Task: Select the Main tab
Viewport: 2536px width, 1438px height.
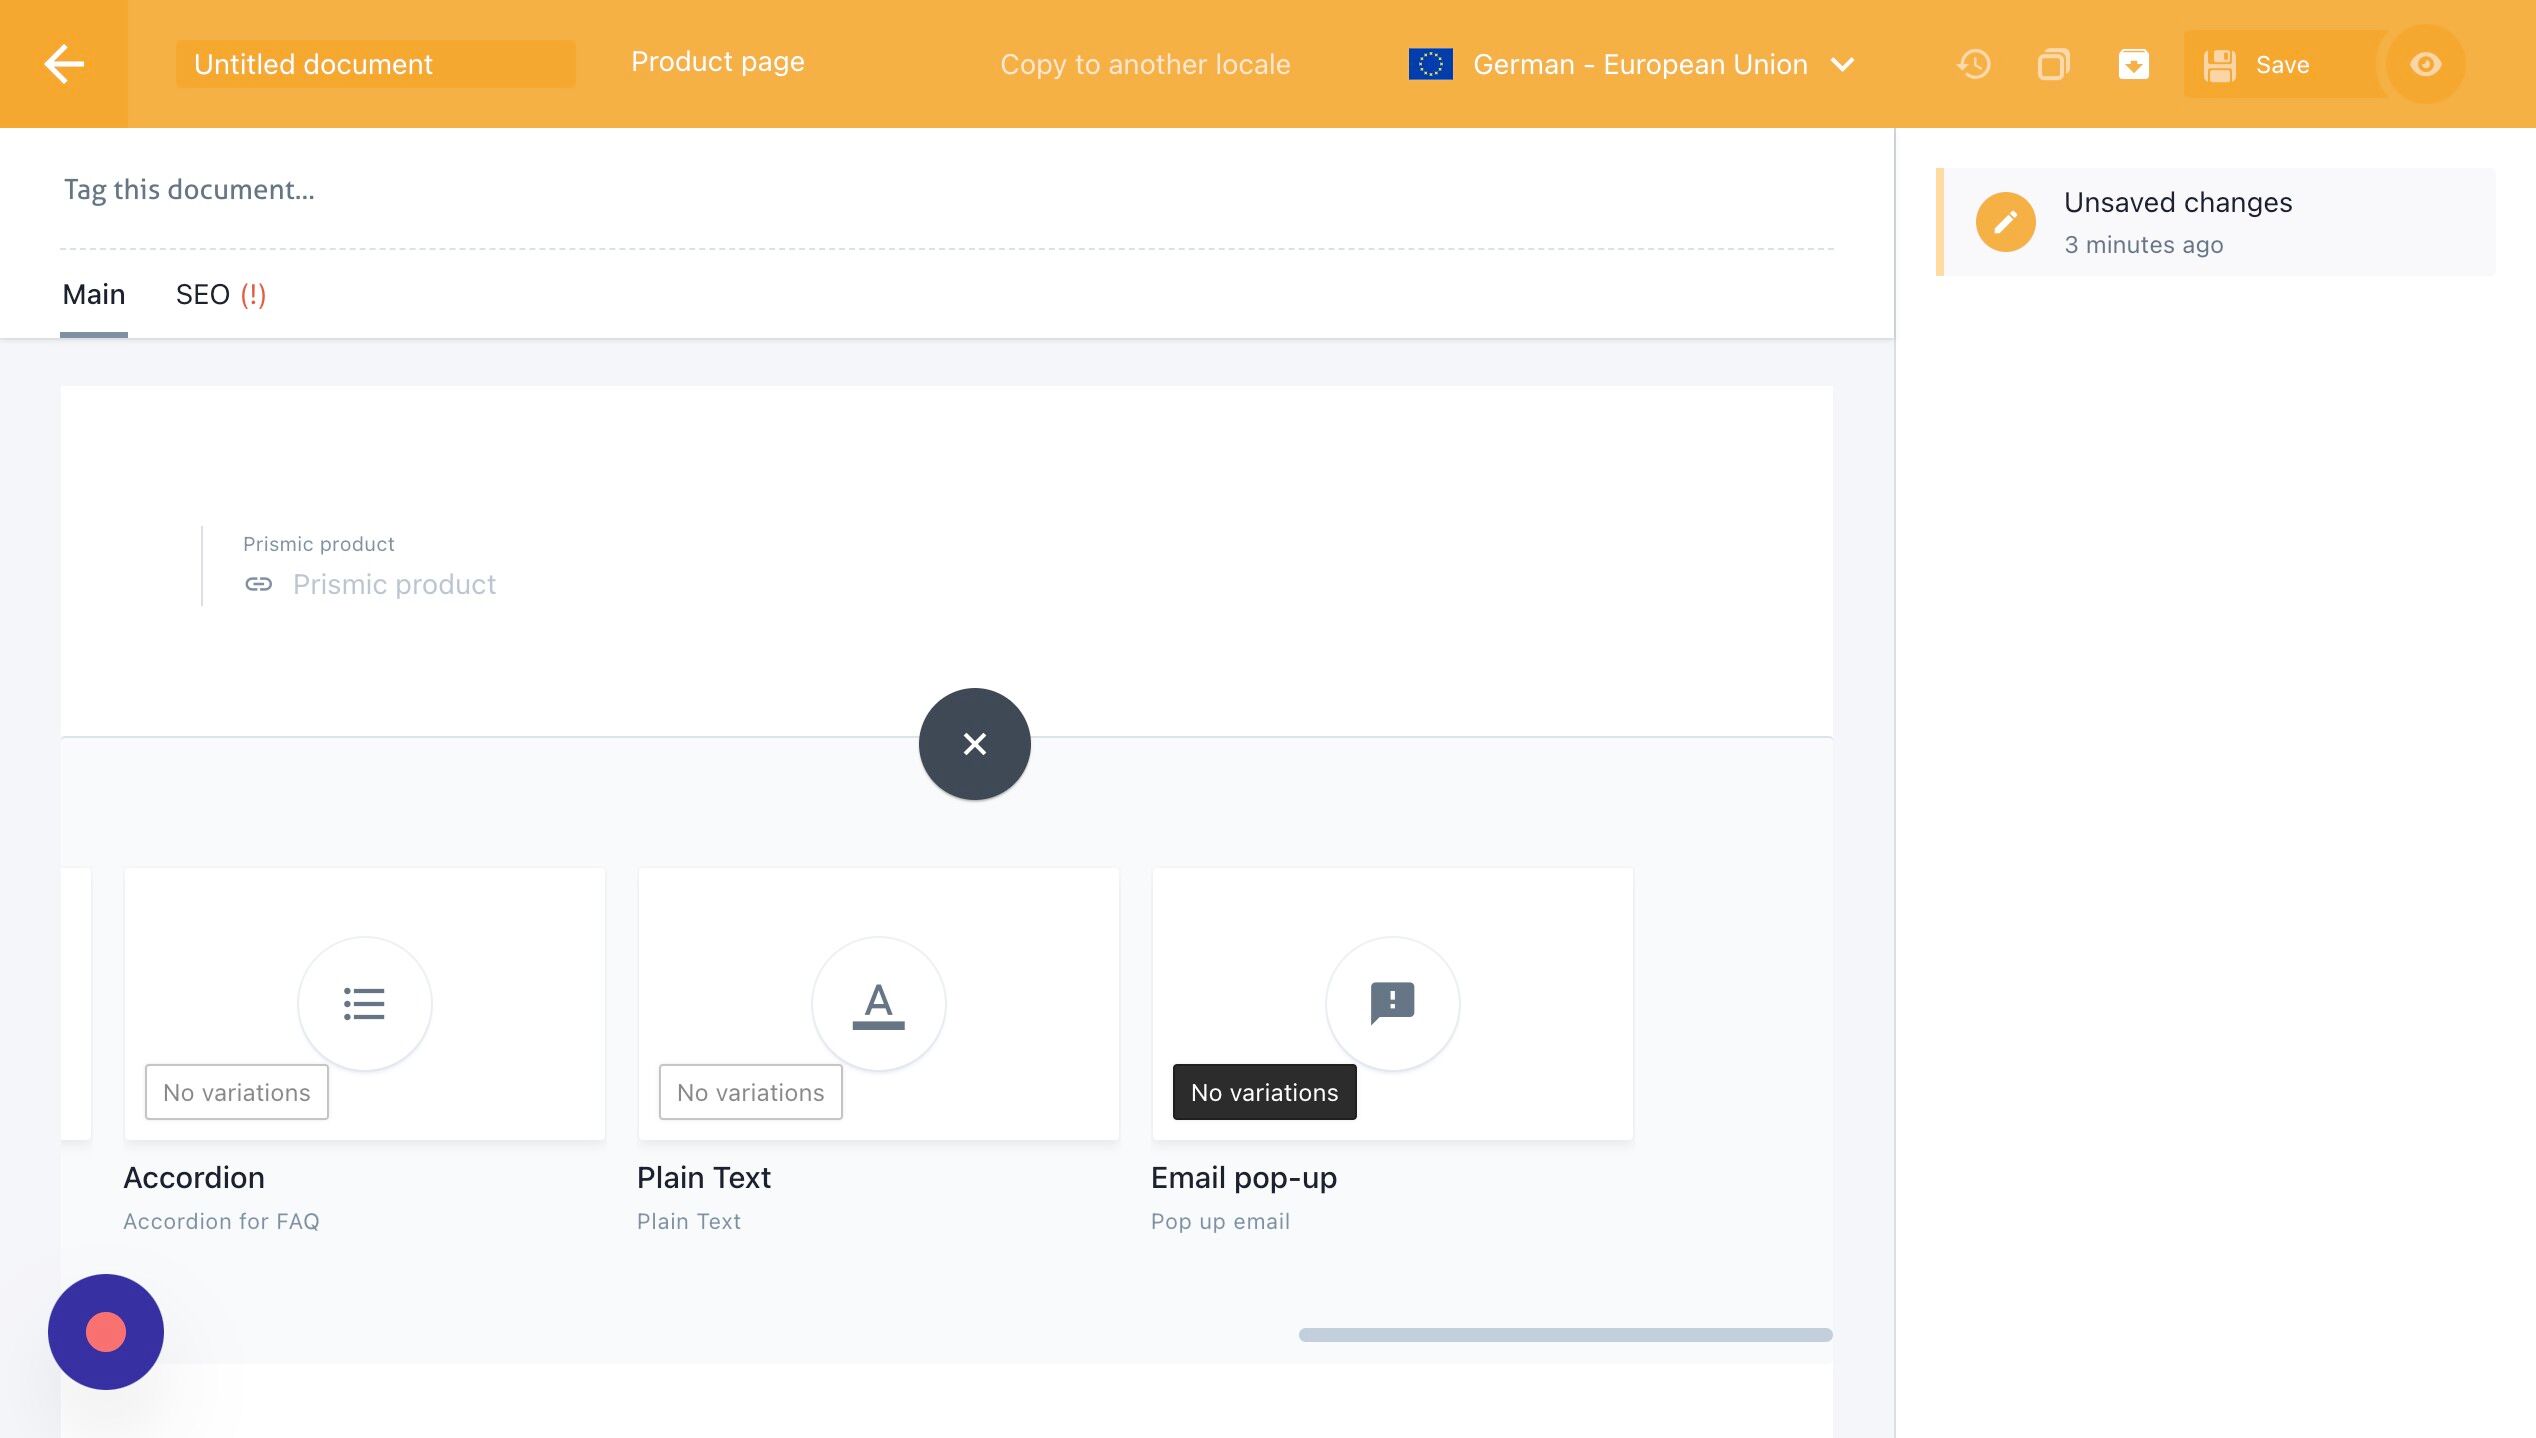Action: tap(94, 295)
